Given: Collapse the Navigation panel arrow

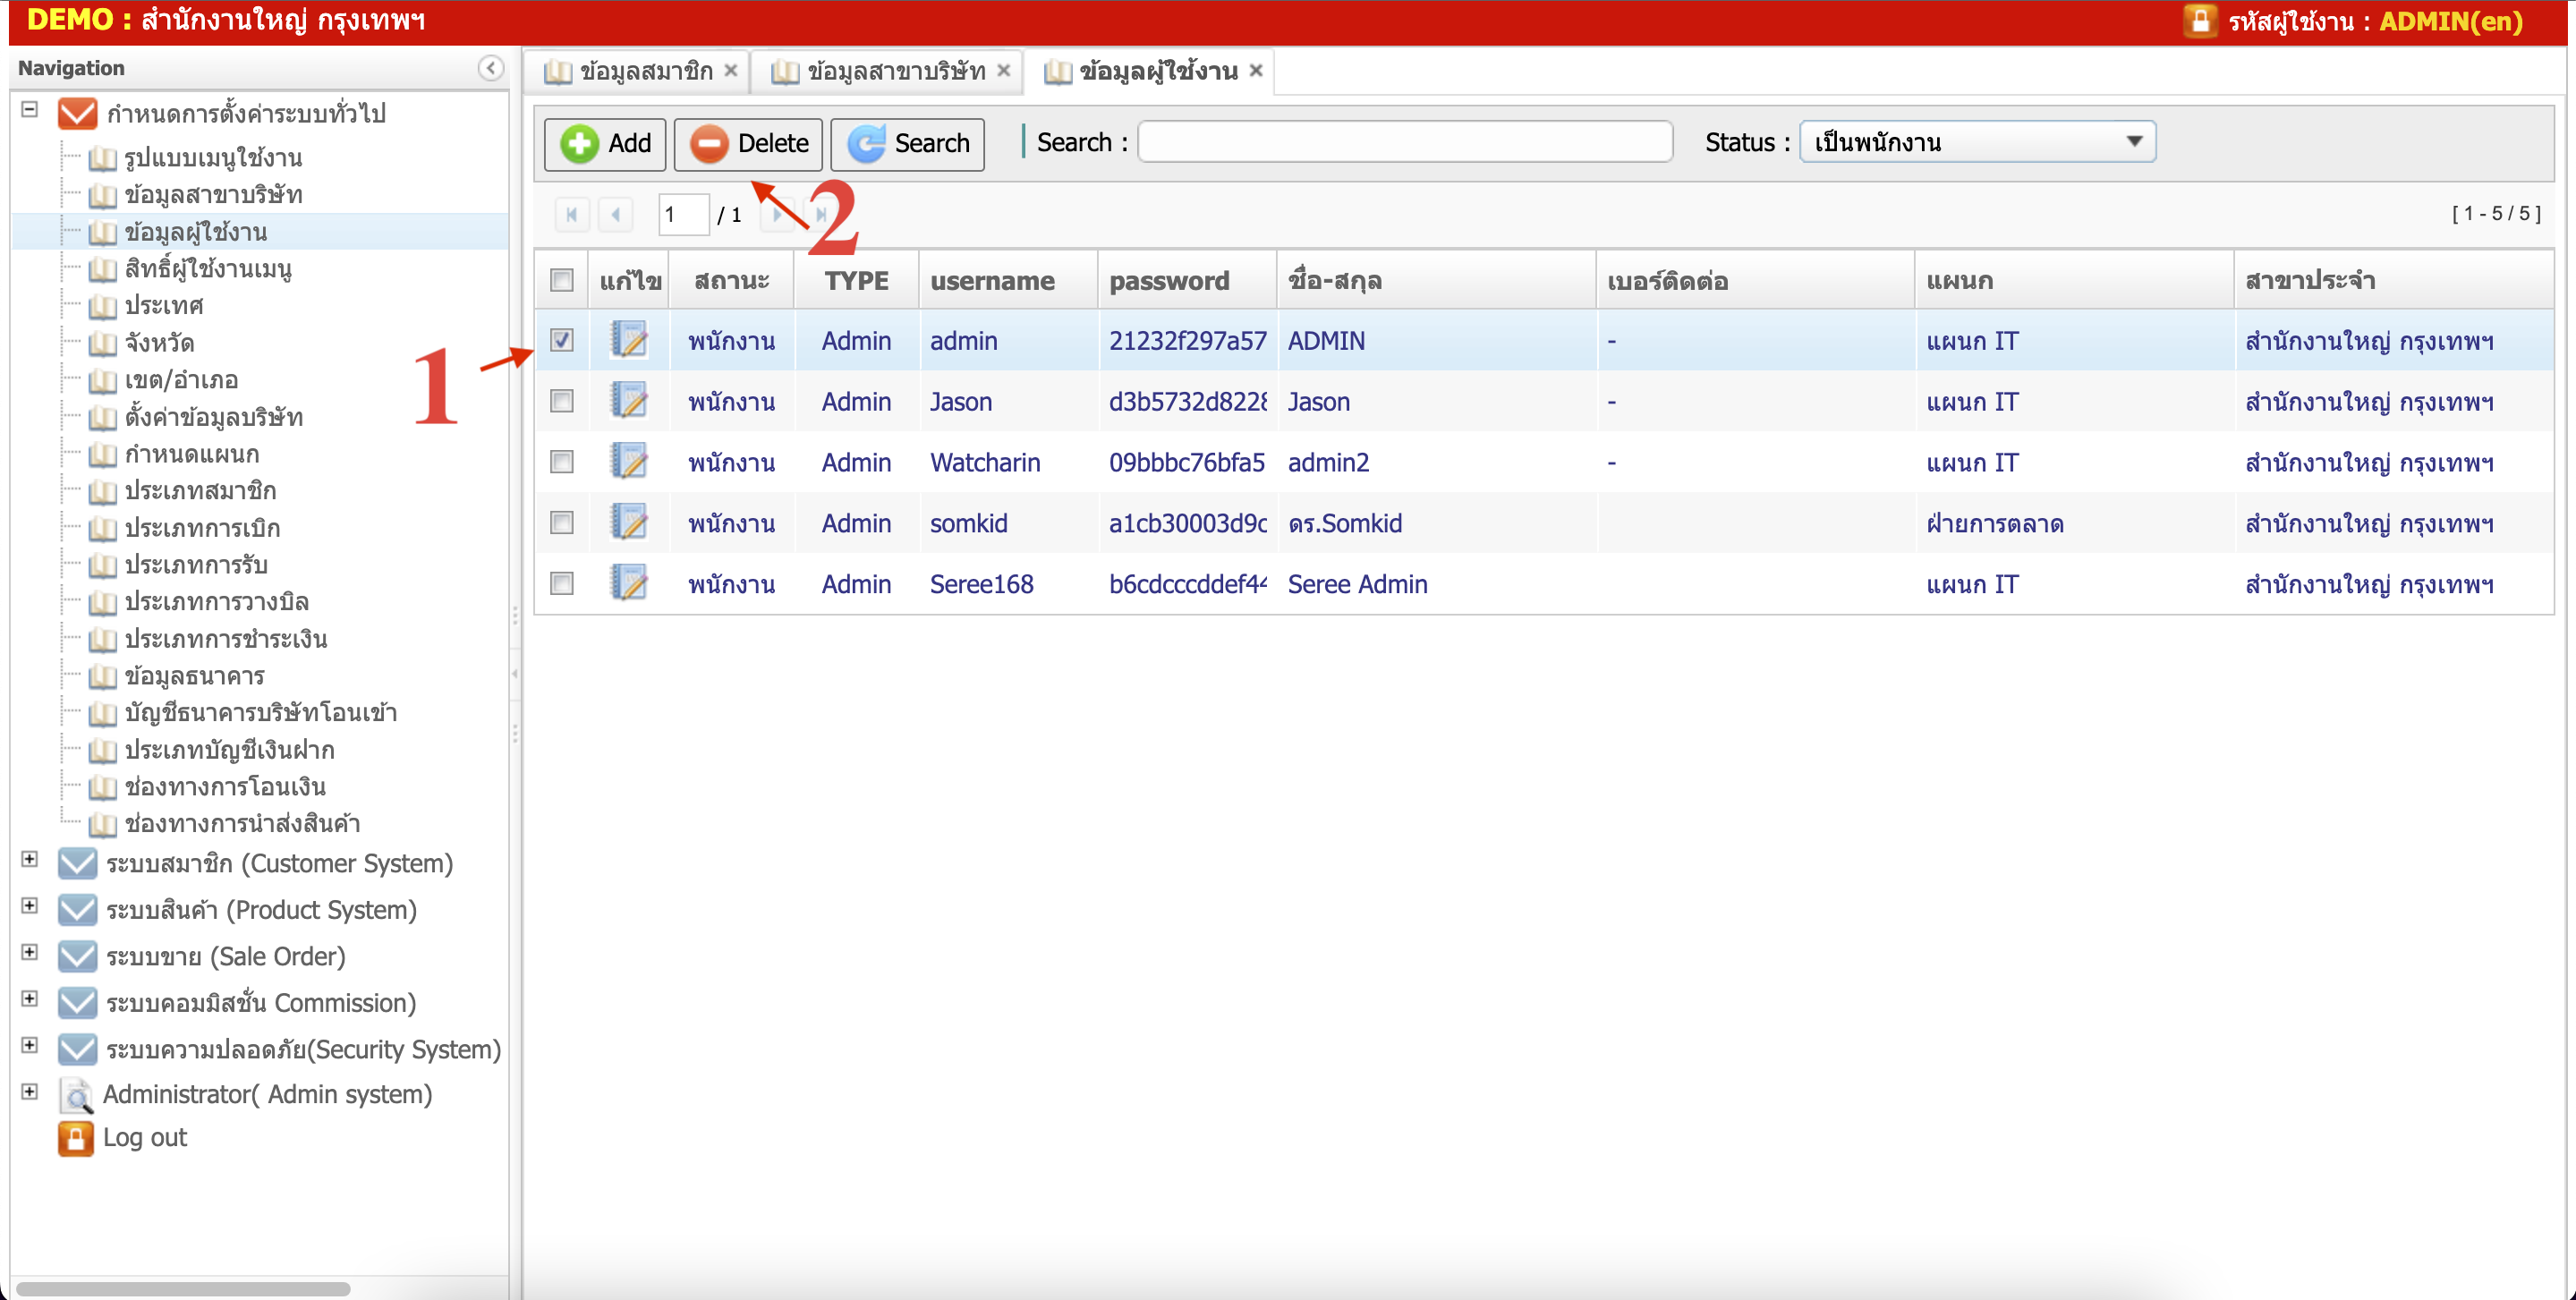Looking at the screenshot, I should [x=490, y=68].
